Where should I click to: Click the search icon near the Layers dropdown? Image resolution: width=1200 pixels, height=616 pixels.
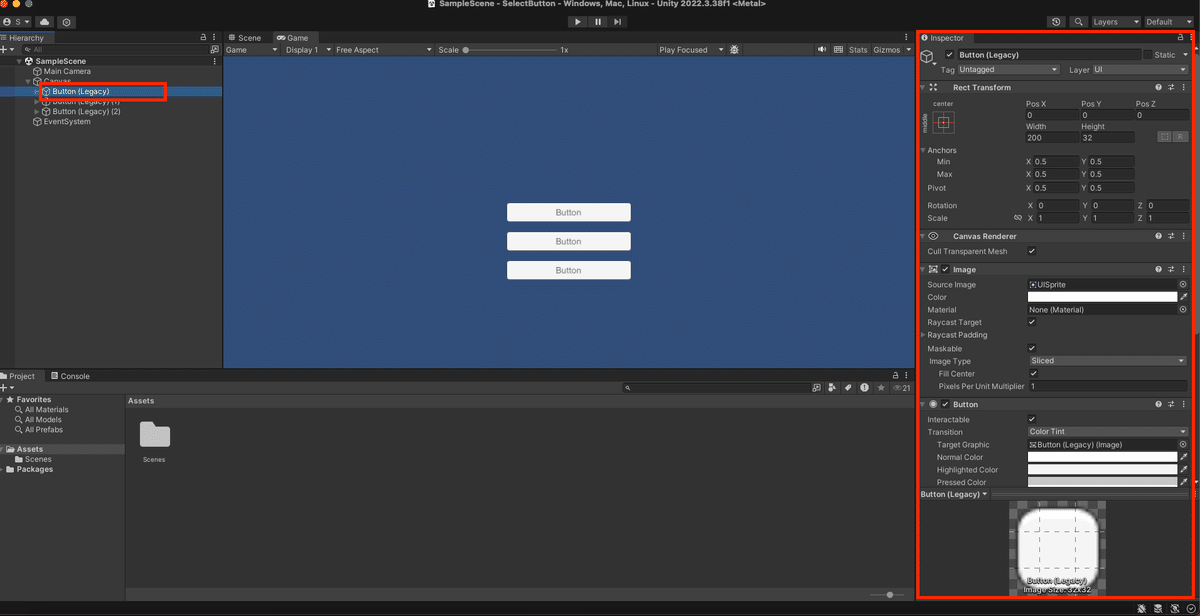point(1078,21)
